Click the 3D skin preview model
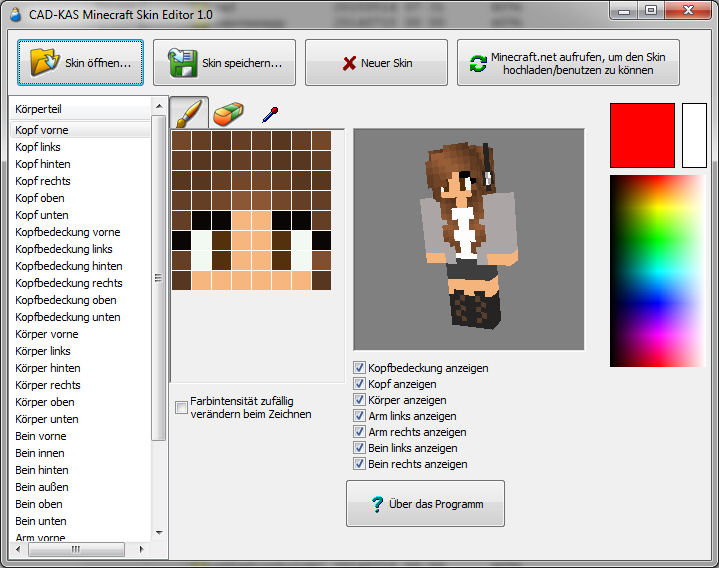The width and height of the screenshot is (719, 568). (x=468, y=239)
